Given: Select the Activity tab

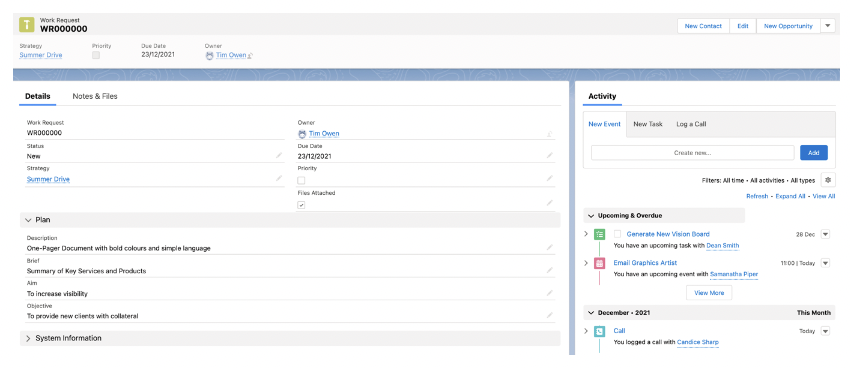Looking at the screenshot, I should click(x=602, y=96).
